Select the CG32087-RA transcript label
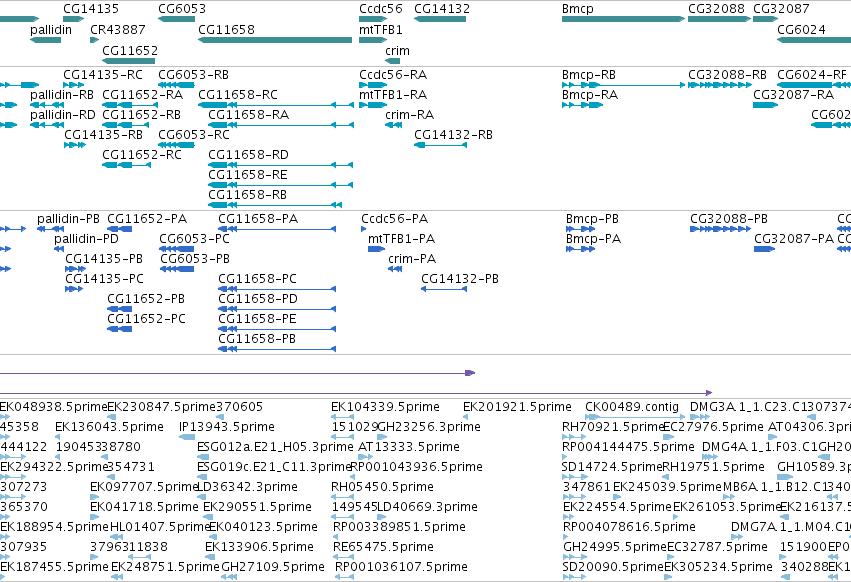851x582 pixels. click(793, 94)
